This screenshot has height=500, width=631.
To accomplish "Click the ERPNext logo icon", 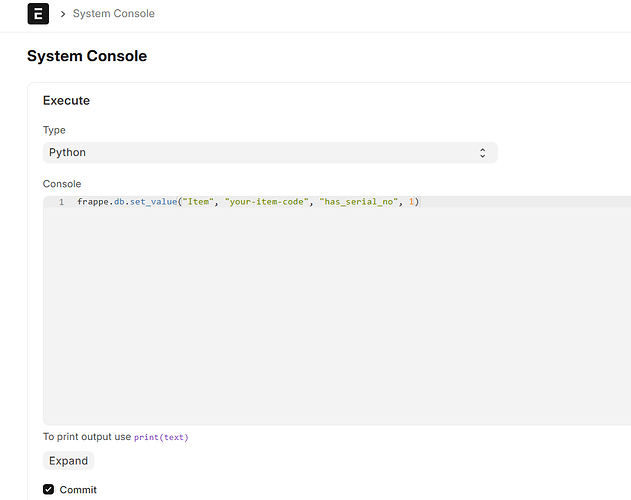I will [38, 14].
